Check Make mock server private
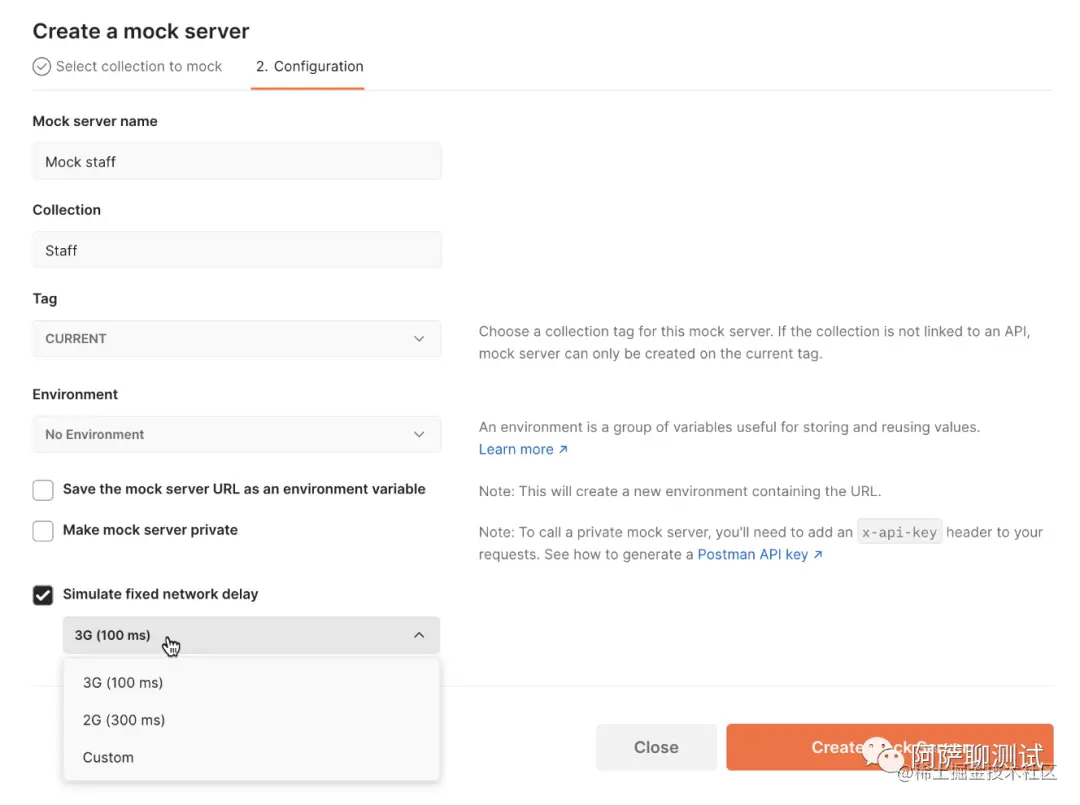 [x=43, y=531]
